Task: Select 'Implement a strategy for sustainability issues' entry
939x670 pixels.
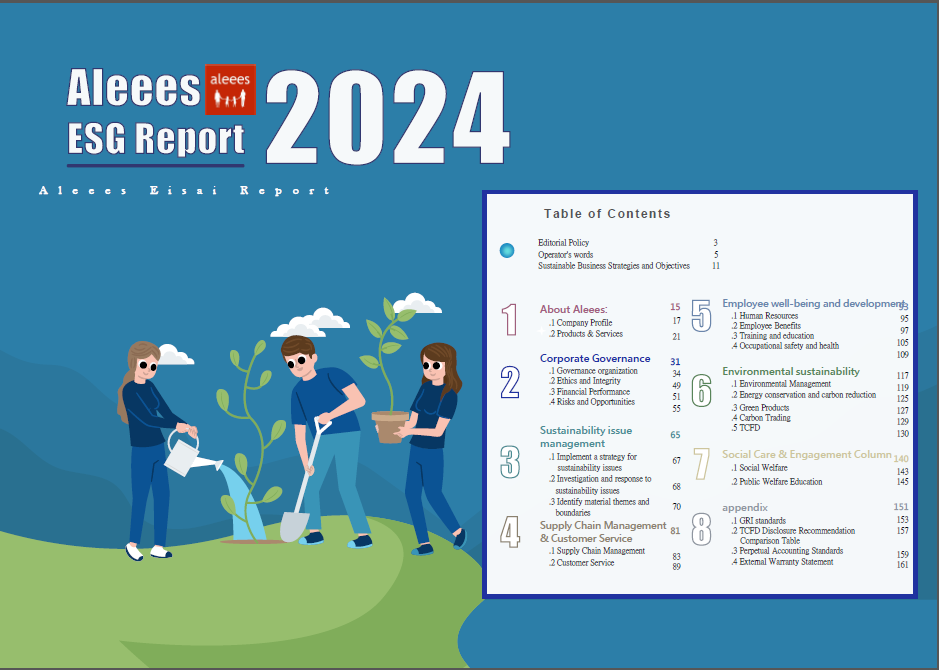Action: [x=593, y=462]
